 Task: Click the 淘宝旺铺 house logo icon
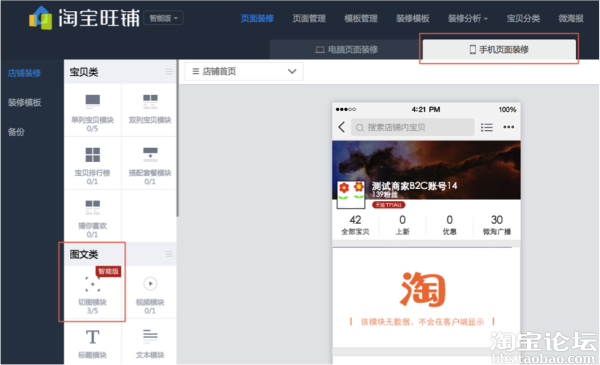point(41,18)
